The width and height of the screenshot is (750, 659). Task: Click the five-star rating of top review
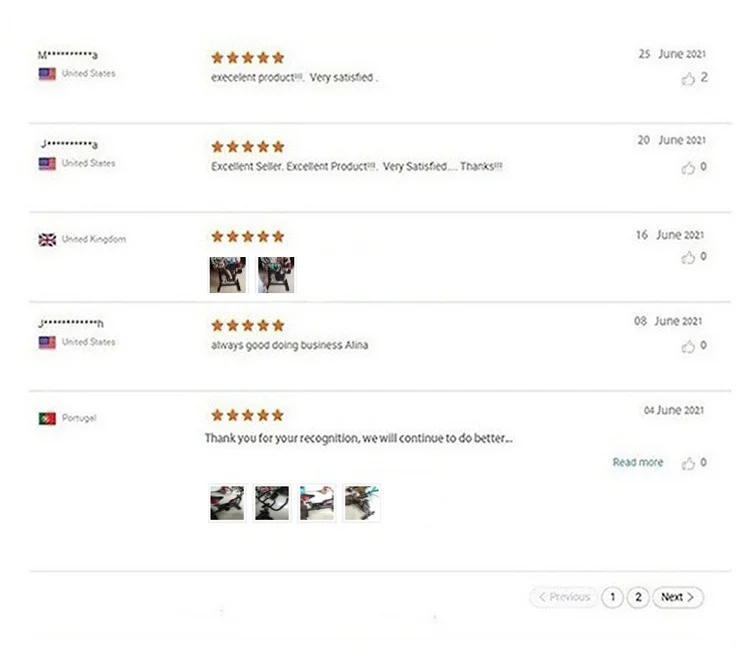248,58
